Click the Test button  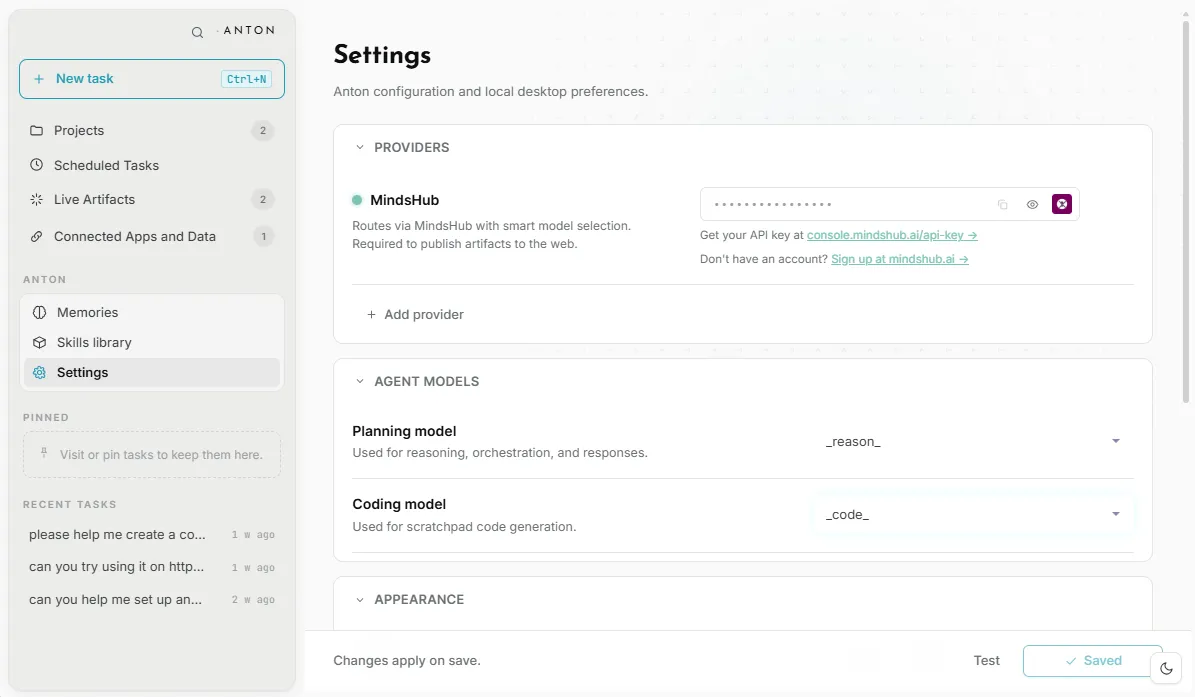click(986, 660)
